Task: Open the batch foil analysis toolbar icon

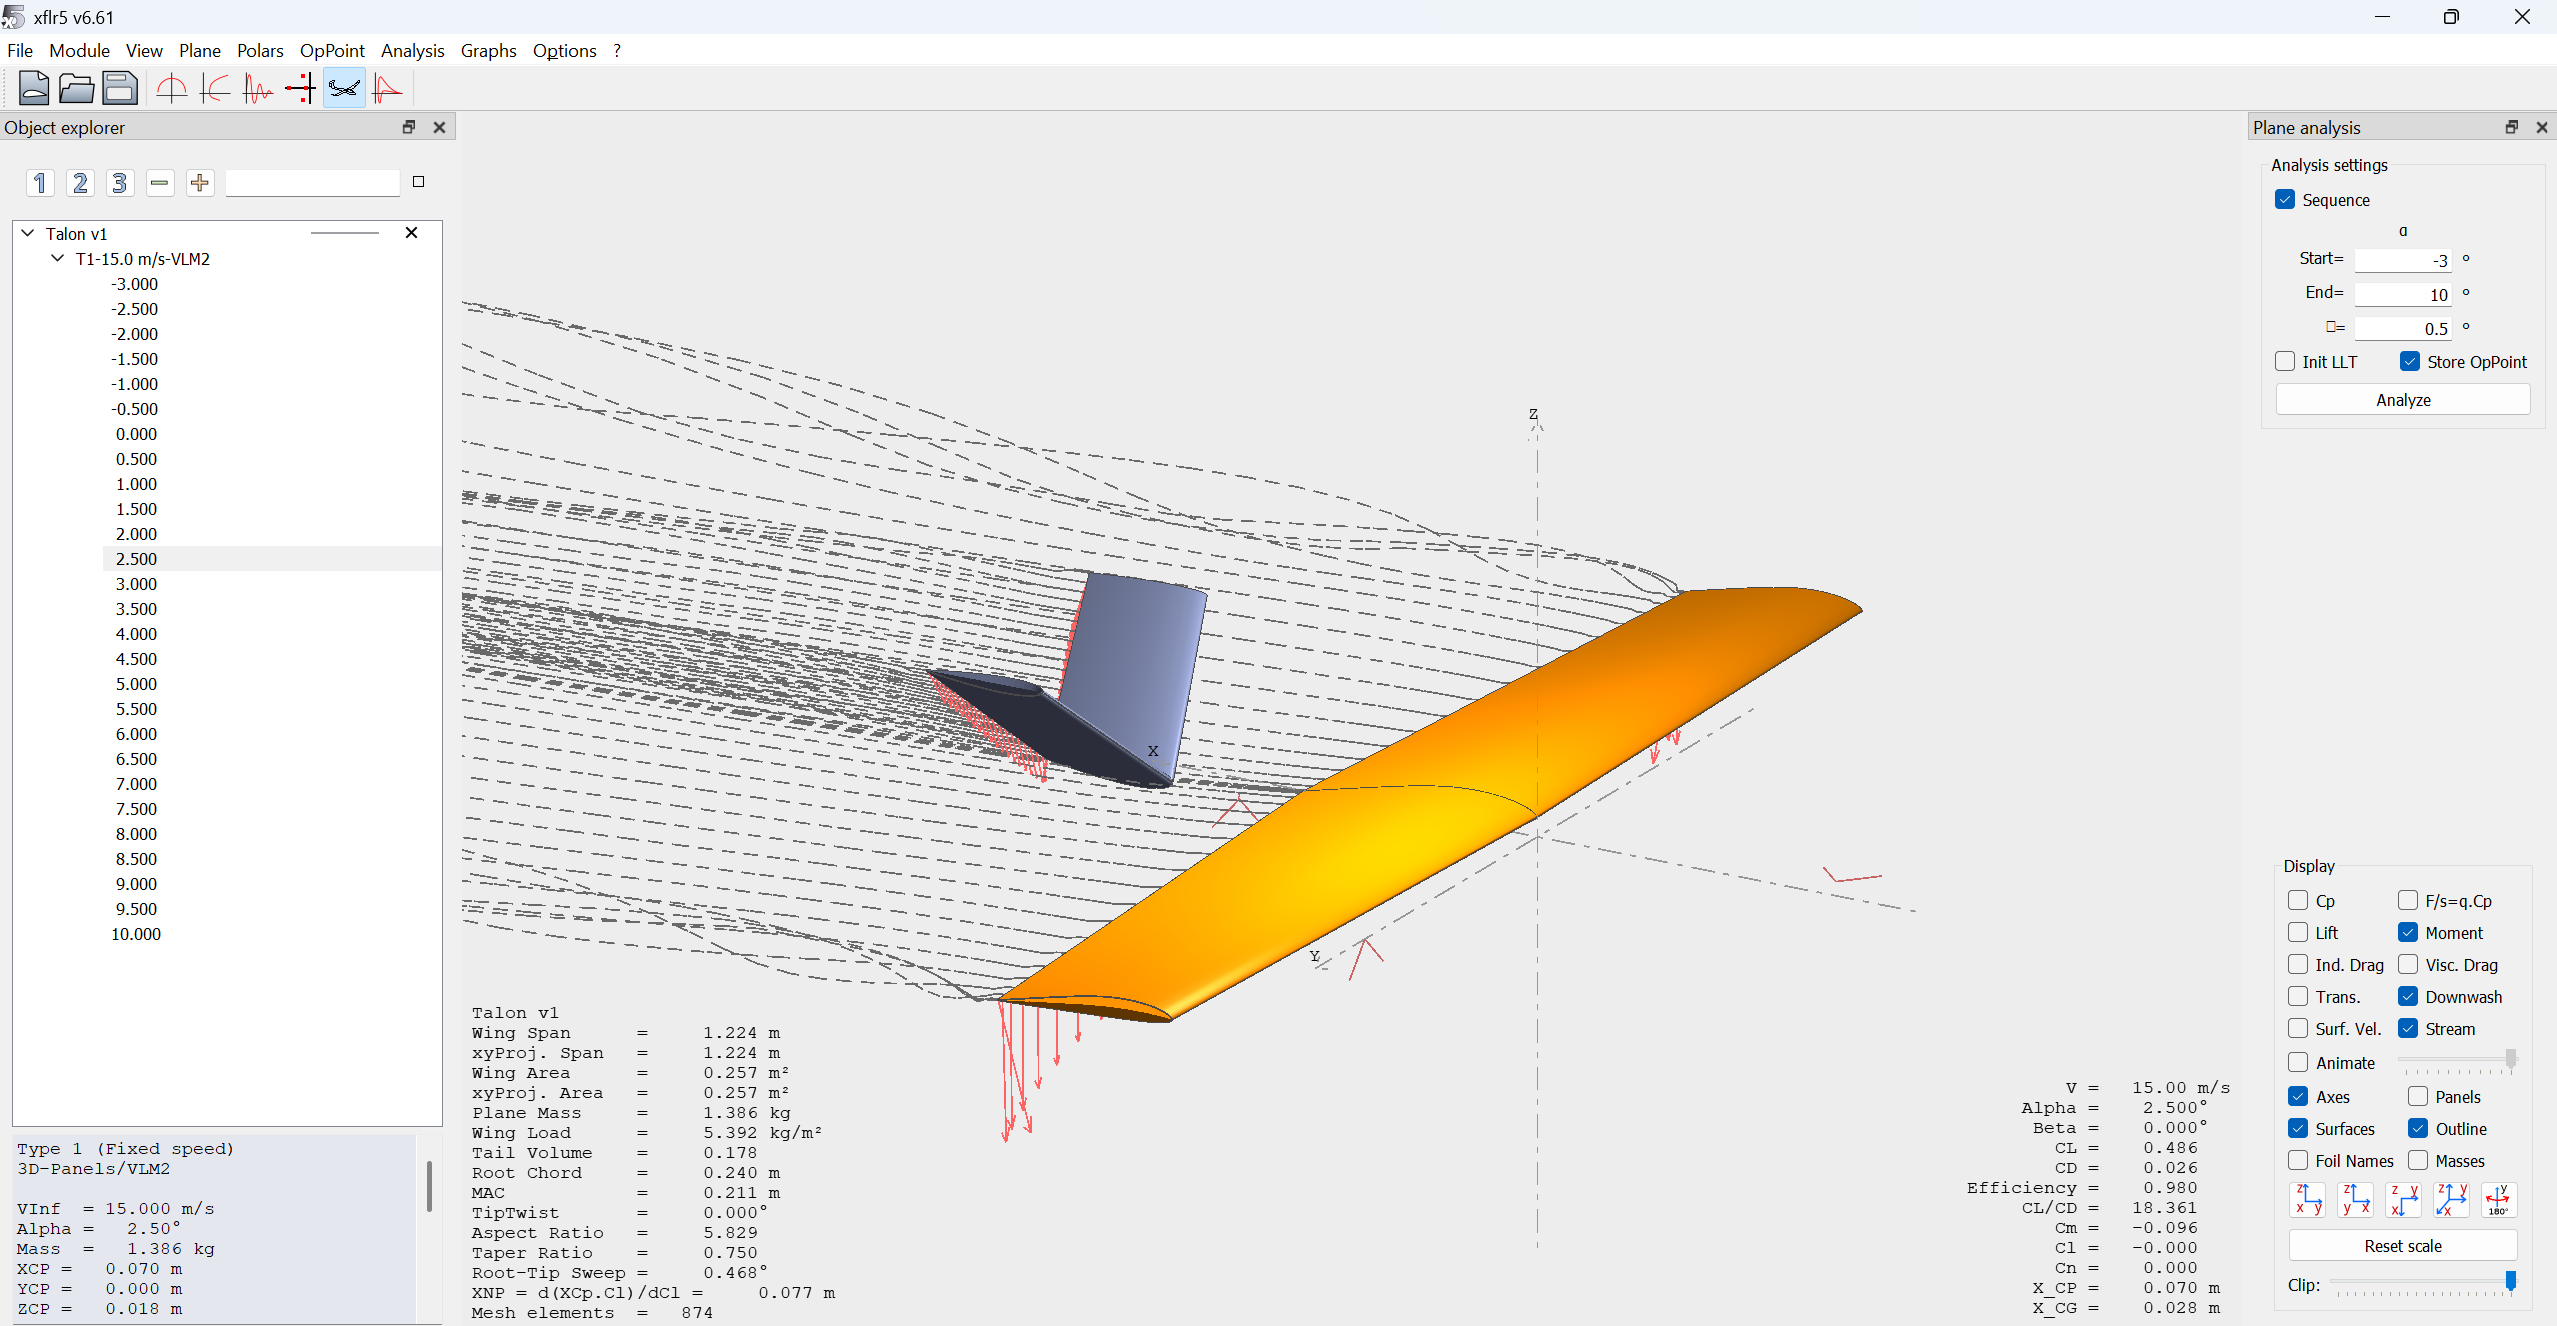Action: coord(301,89)
